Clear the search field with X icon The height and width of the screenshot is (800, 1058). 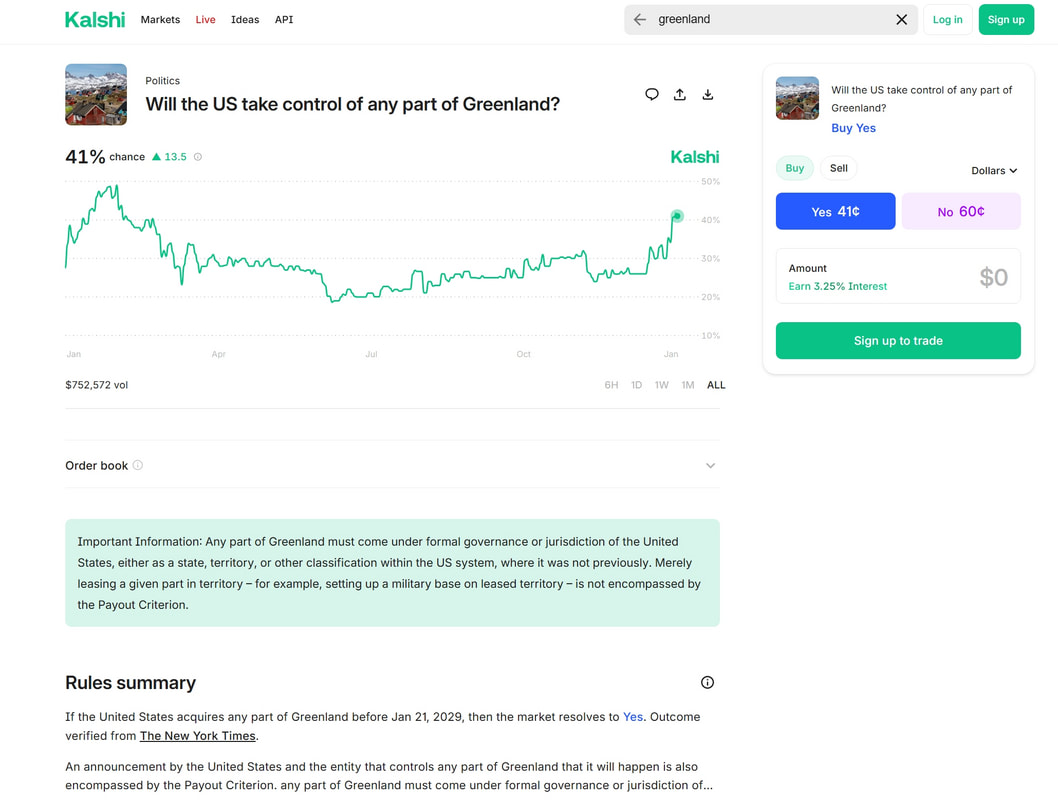[x=901, y=20]
